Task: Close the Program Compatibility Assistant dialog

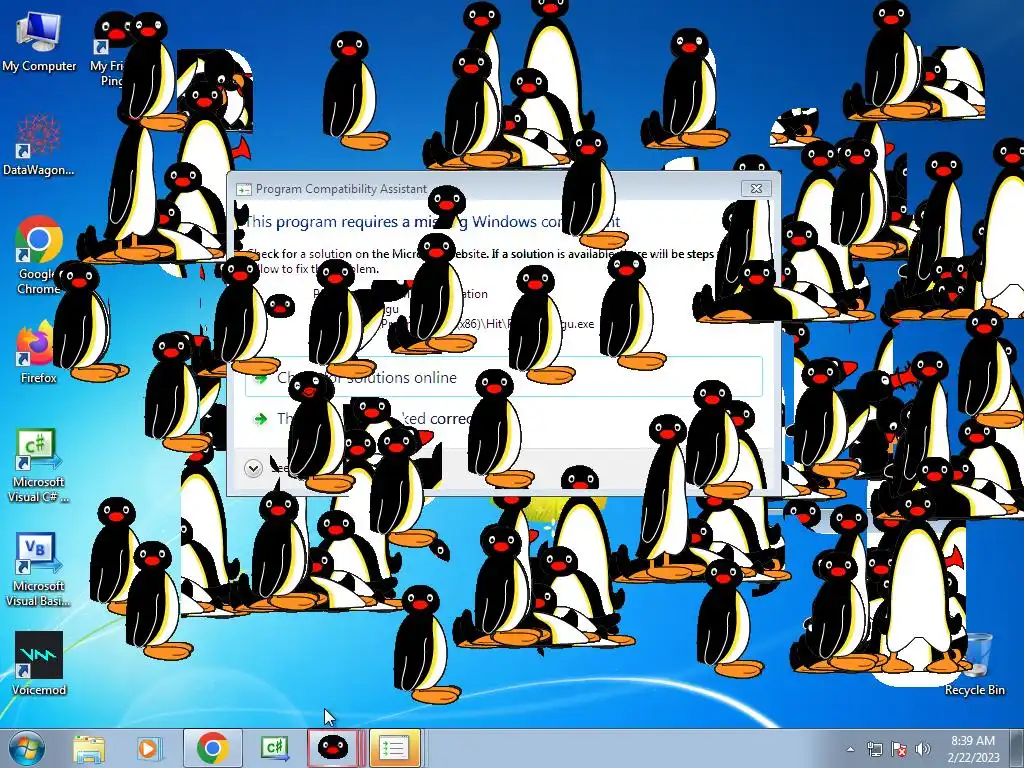Action: (756, 189)
